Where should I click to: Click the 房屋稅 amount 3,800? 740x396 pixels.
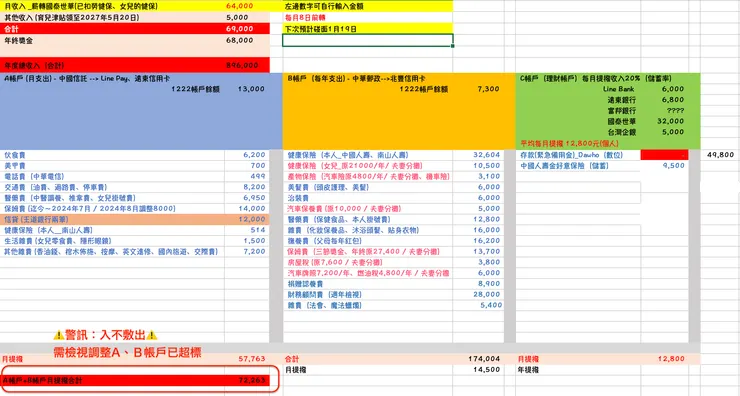coord(488,262)
